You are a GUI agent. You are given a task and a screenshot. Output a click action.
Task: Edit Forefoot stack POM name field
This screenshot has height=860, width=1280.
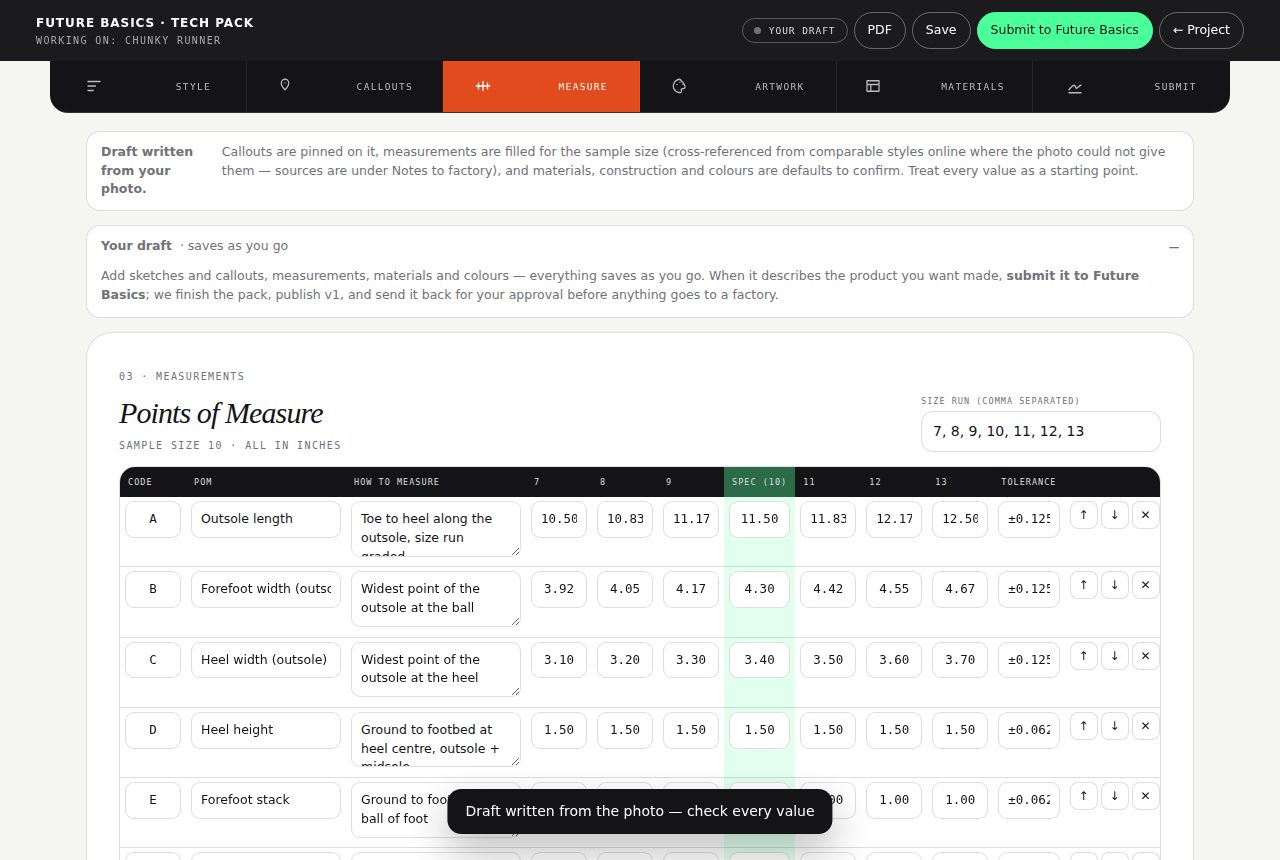pos(266,800)
